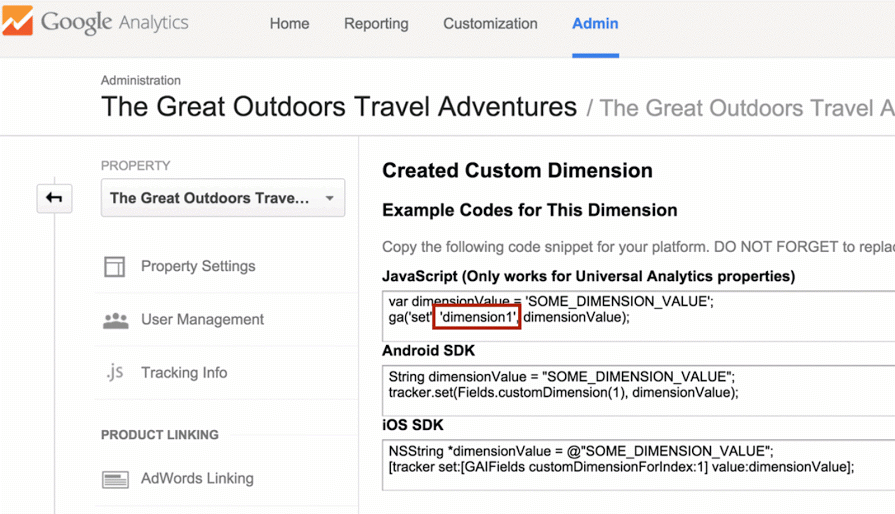Viewport: 895px width, 514px height.
Task: Click the 'Administration' text
Action: click(x=141, y=80)
